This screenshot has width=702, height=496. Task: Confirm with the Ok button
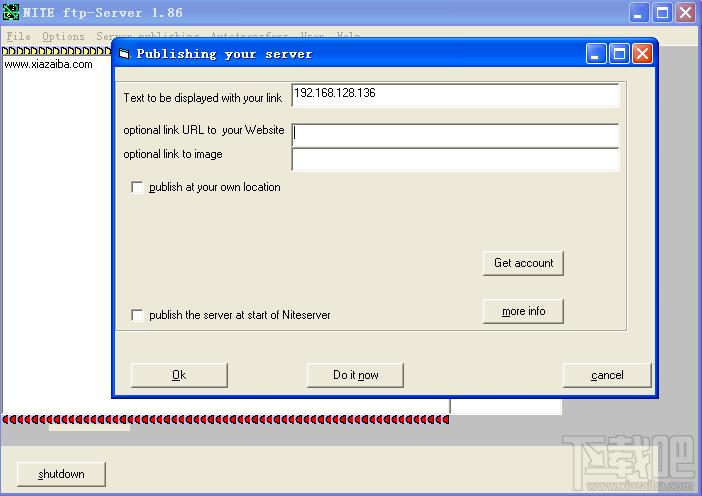pyautogui.click(x=179, y=375)
